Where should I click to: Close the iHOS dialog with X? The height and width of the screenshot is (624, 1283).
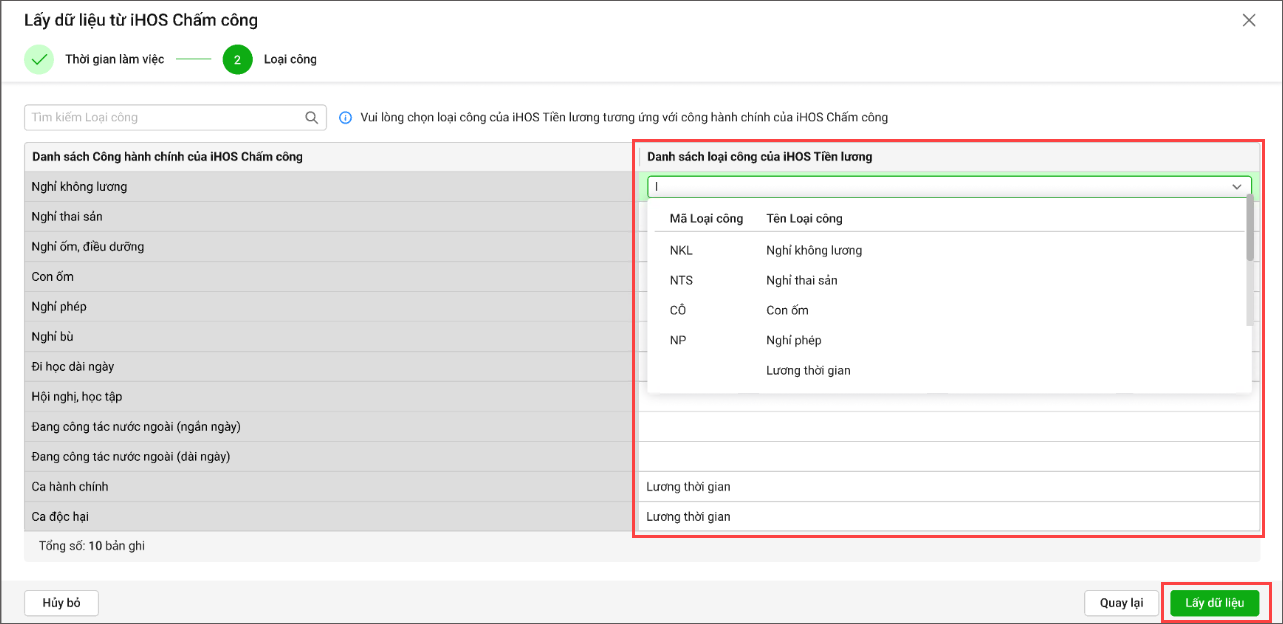(x=1249, y=20)
